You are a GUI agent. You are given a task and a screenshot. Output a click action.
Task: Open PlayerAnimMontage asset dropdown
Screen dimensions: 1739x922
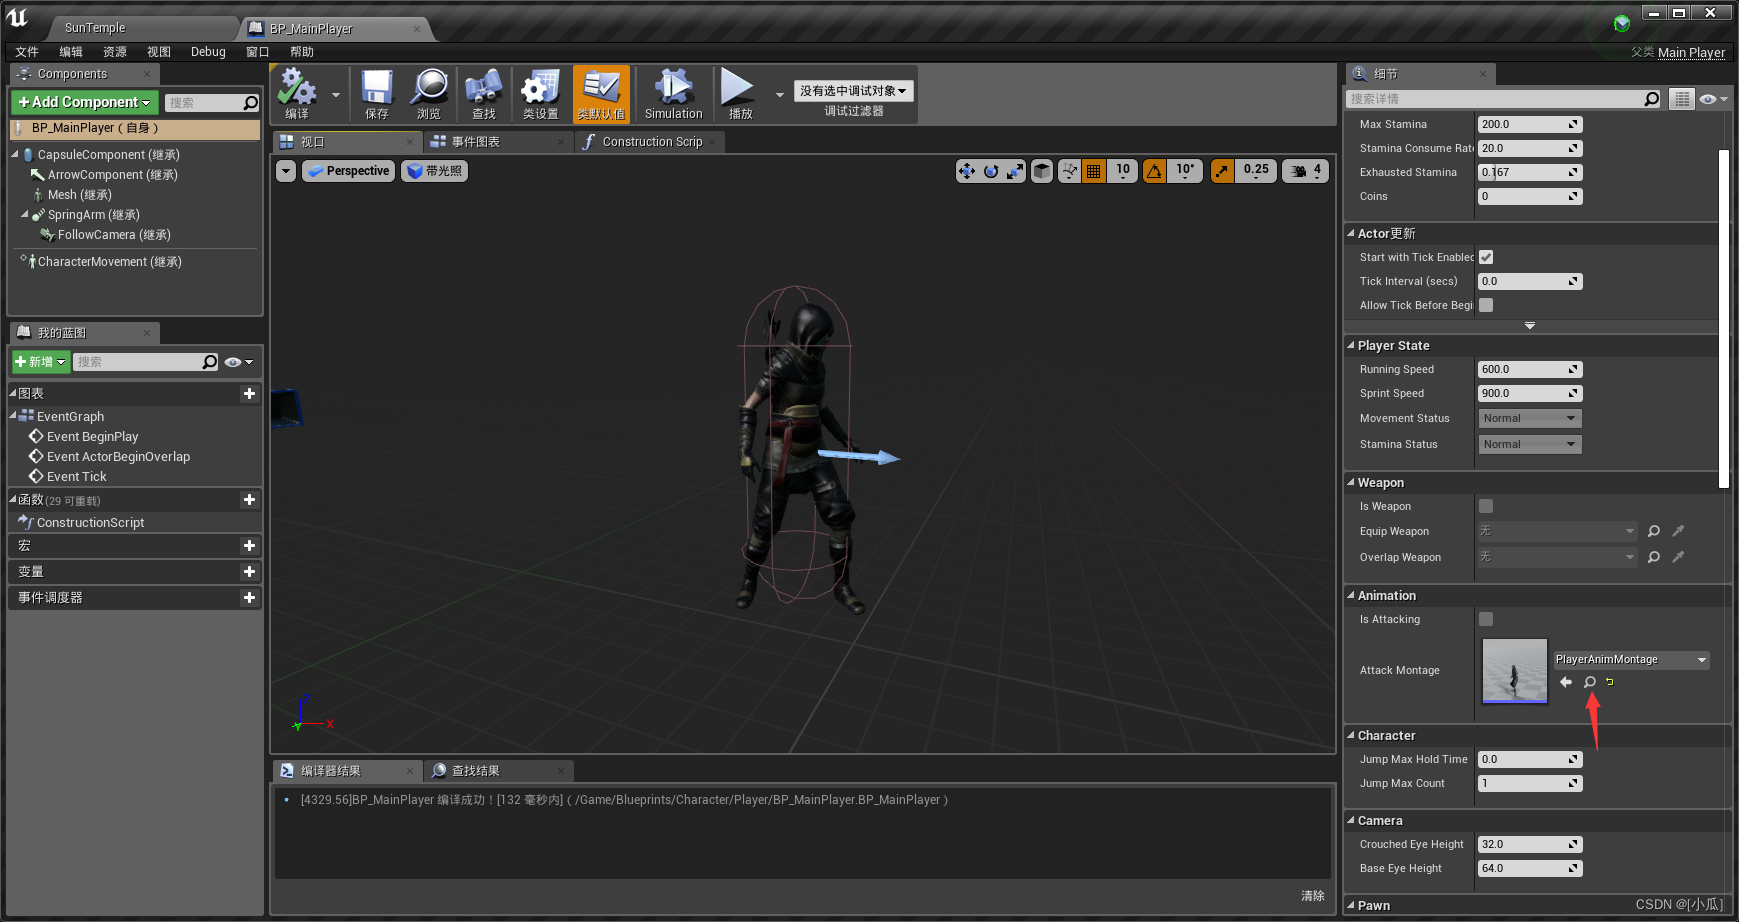pos(1631,660)
